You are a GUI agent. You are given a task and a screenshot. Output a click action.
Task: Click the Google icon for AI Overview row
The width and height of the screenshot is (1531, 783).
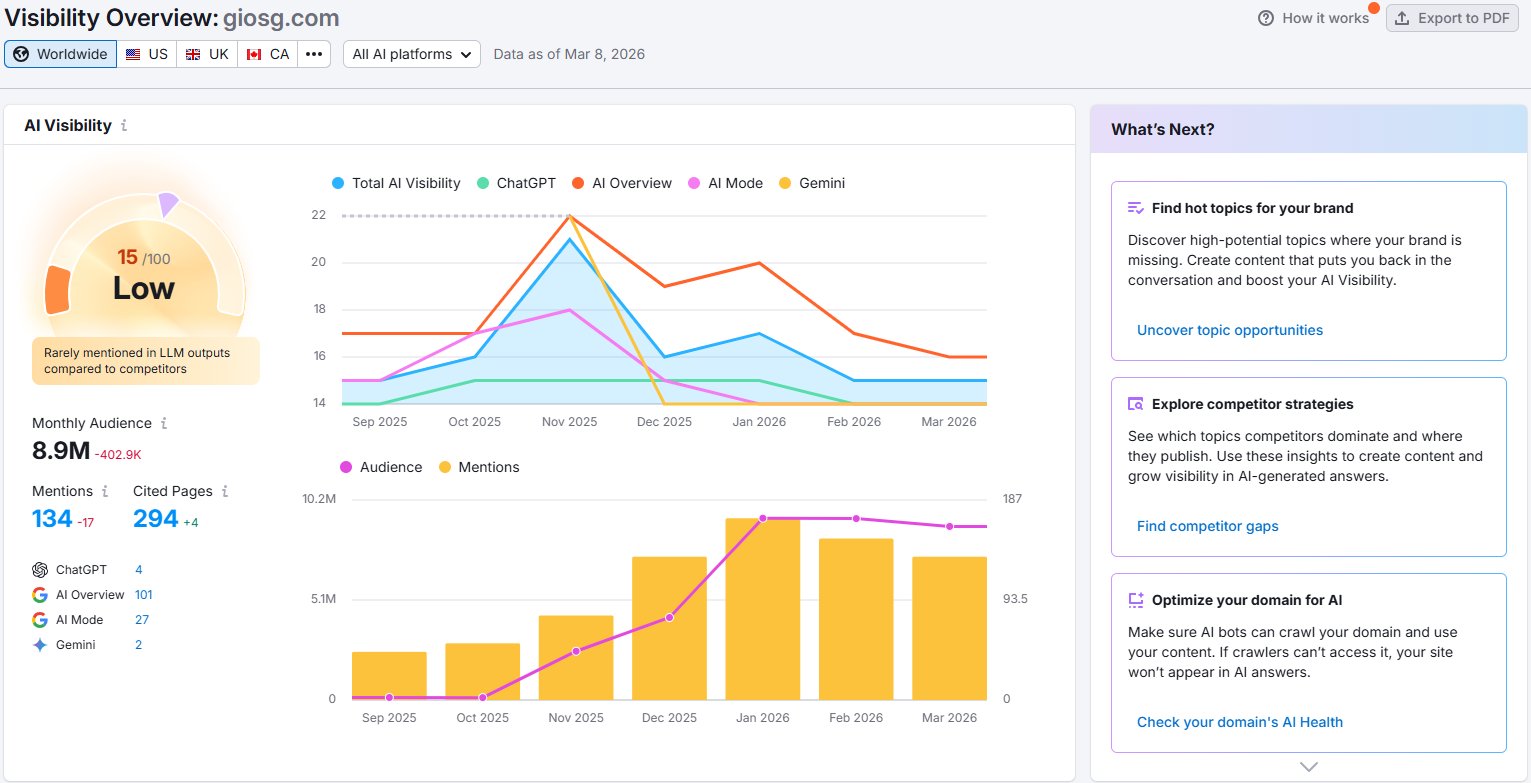[40, 595]
